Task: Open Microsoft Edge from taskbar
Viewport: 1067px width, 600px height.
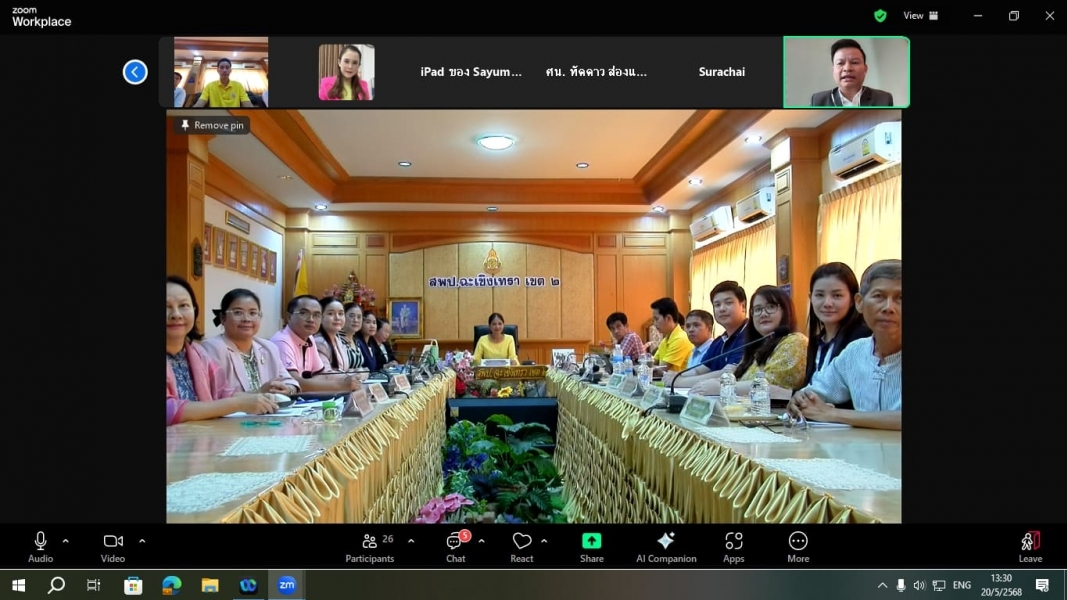Action: (171, 585)
